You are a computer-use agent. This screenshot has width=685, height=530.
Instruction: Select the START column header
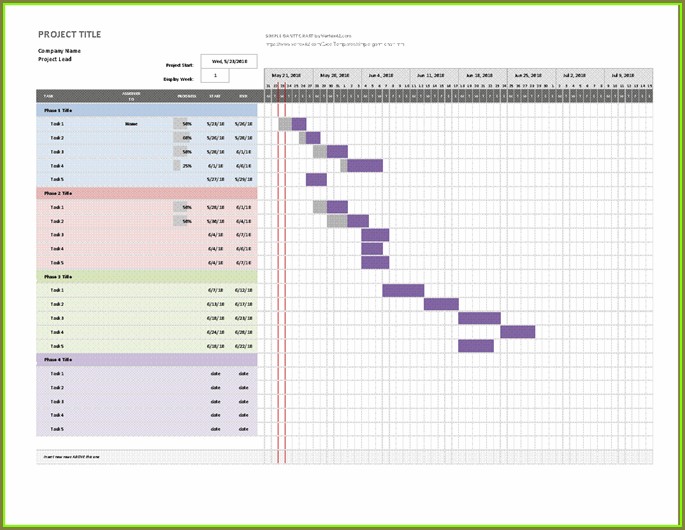215,96
